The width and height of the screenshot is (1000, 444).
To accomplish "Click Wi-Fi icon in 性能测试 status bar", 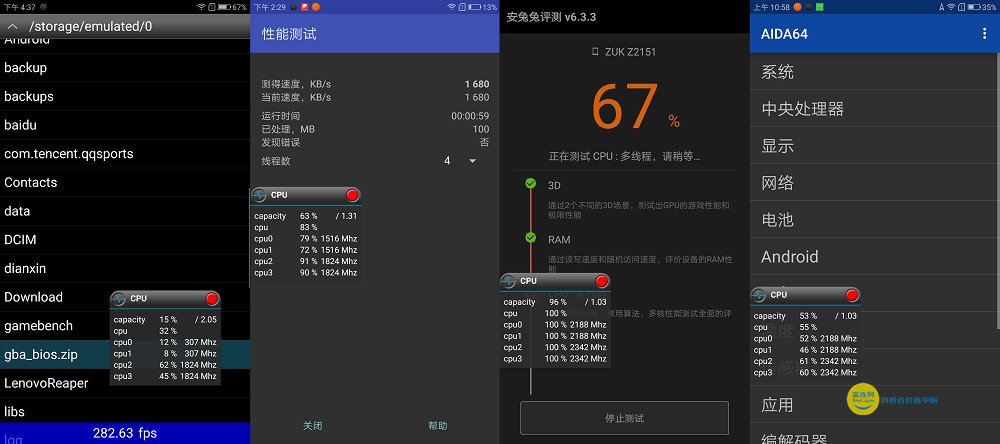I will pos(452,7).
